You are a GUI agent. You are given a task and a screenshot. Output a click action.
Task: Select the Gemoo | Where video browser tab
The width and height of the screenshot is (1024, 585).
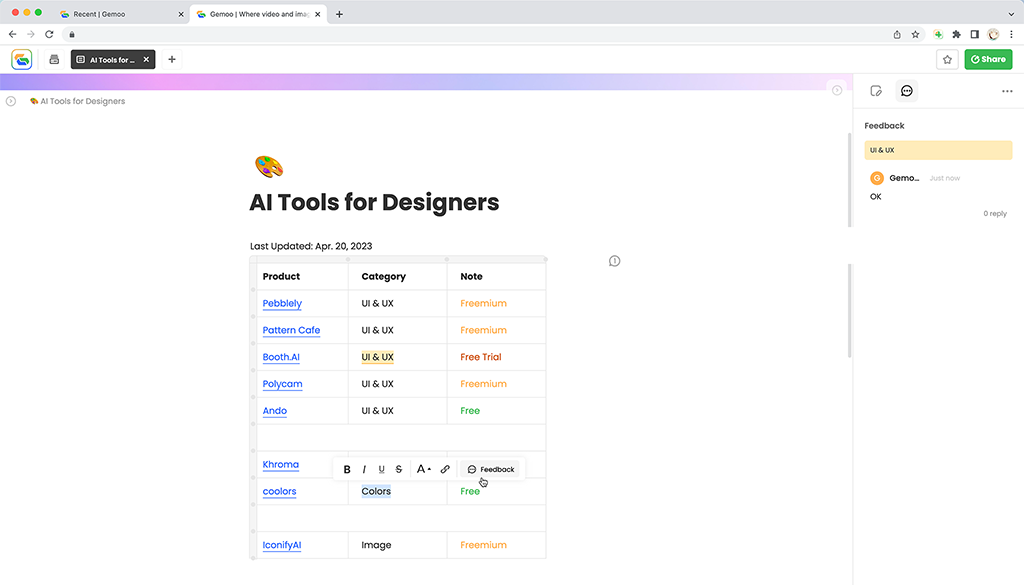(x=258, y=14)
